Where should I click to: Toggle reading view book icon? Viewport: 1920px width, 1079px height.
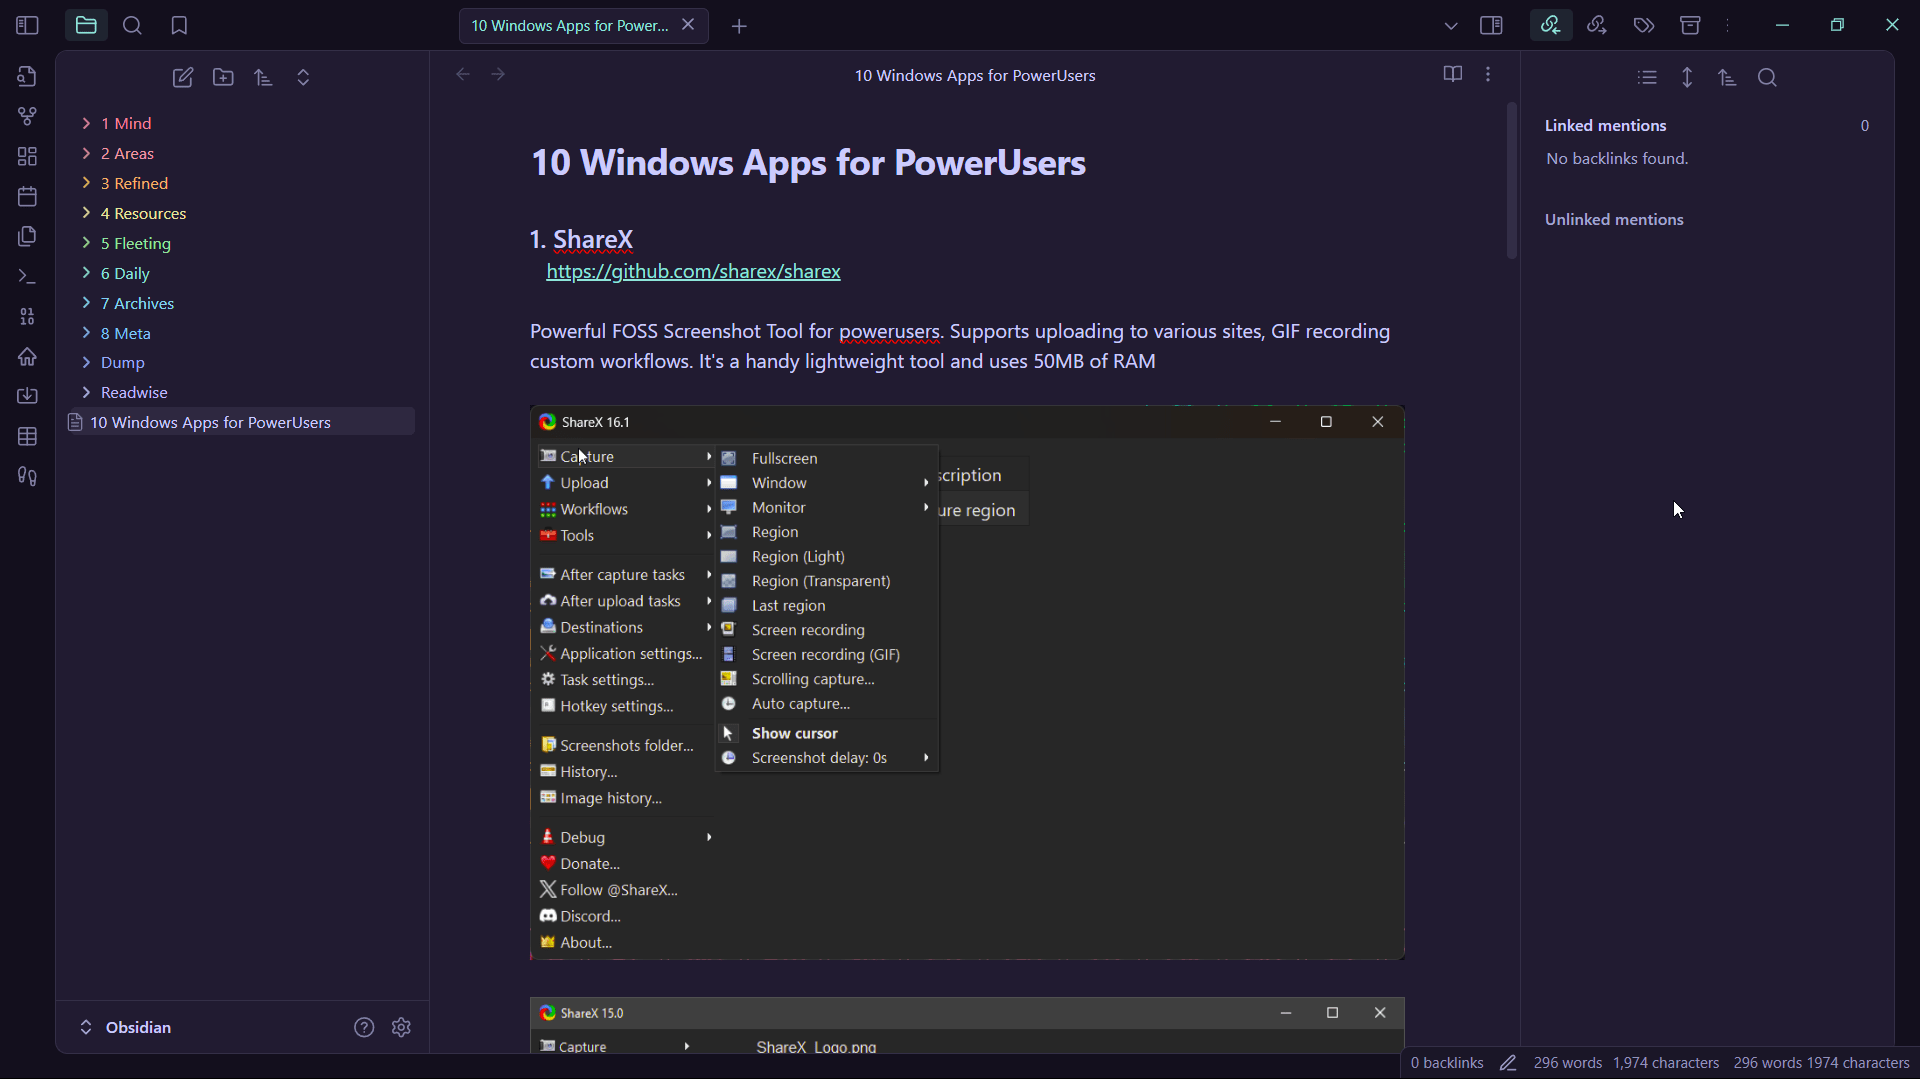tap(1453, 74)
